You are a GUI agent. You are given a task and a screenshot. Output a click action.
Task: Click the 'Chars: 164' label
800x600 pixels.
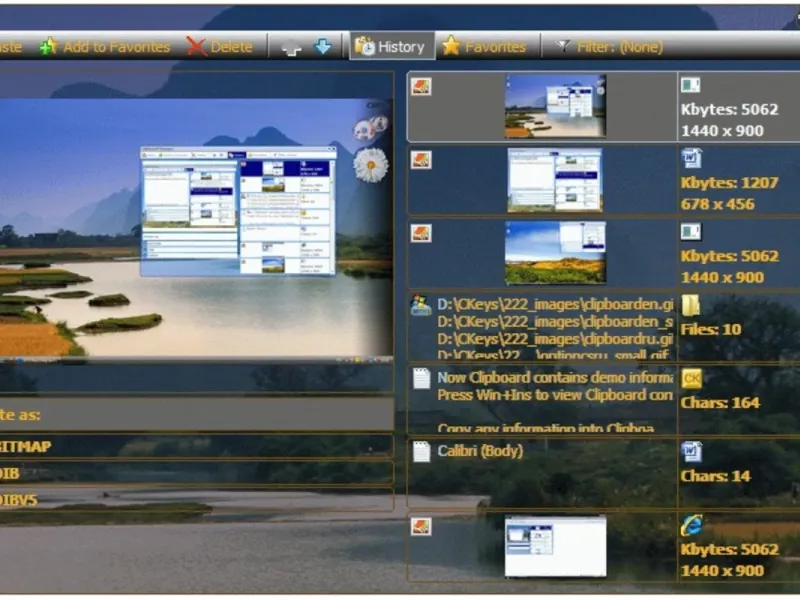(720, 403)
